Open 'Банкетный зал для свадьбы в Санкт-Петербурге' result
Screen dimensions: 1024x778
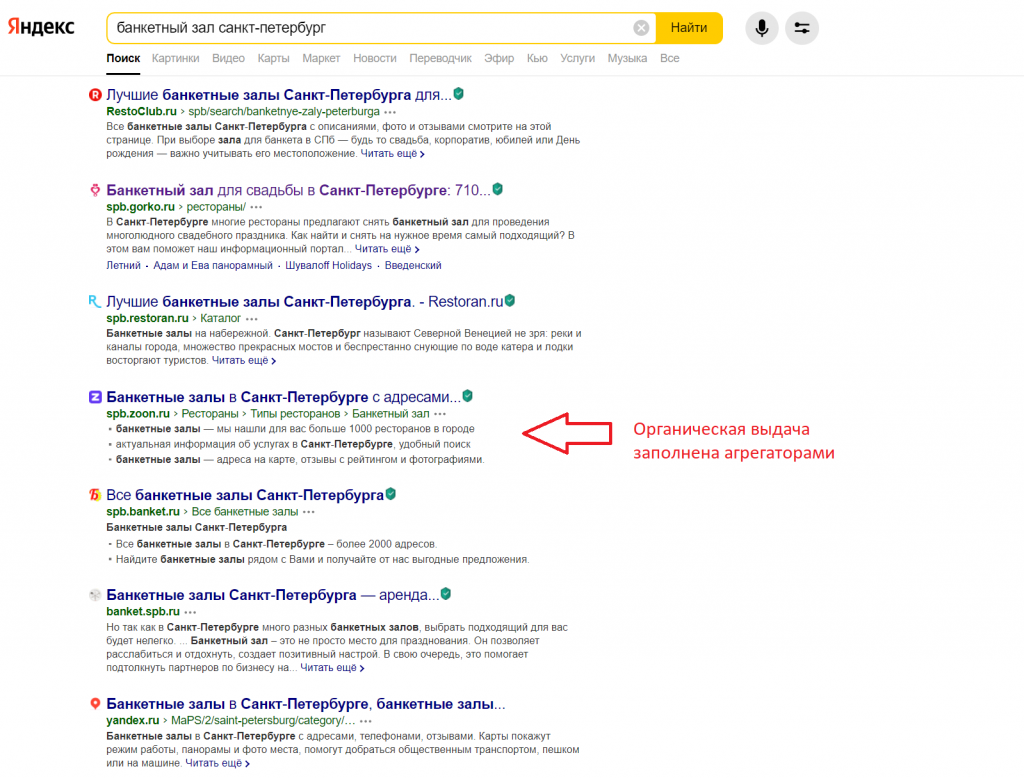[x=298, y=190]
